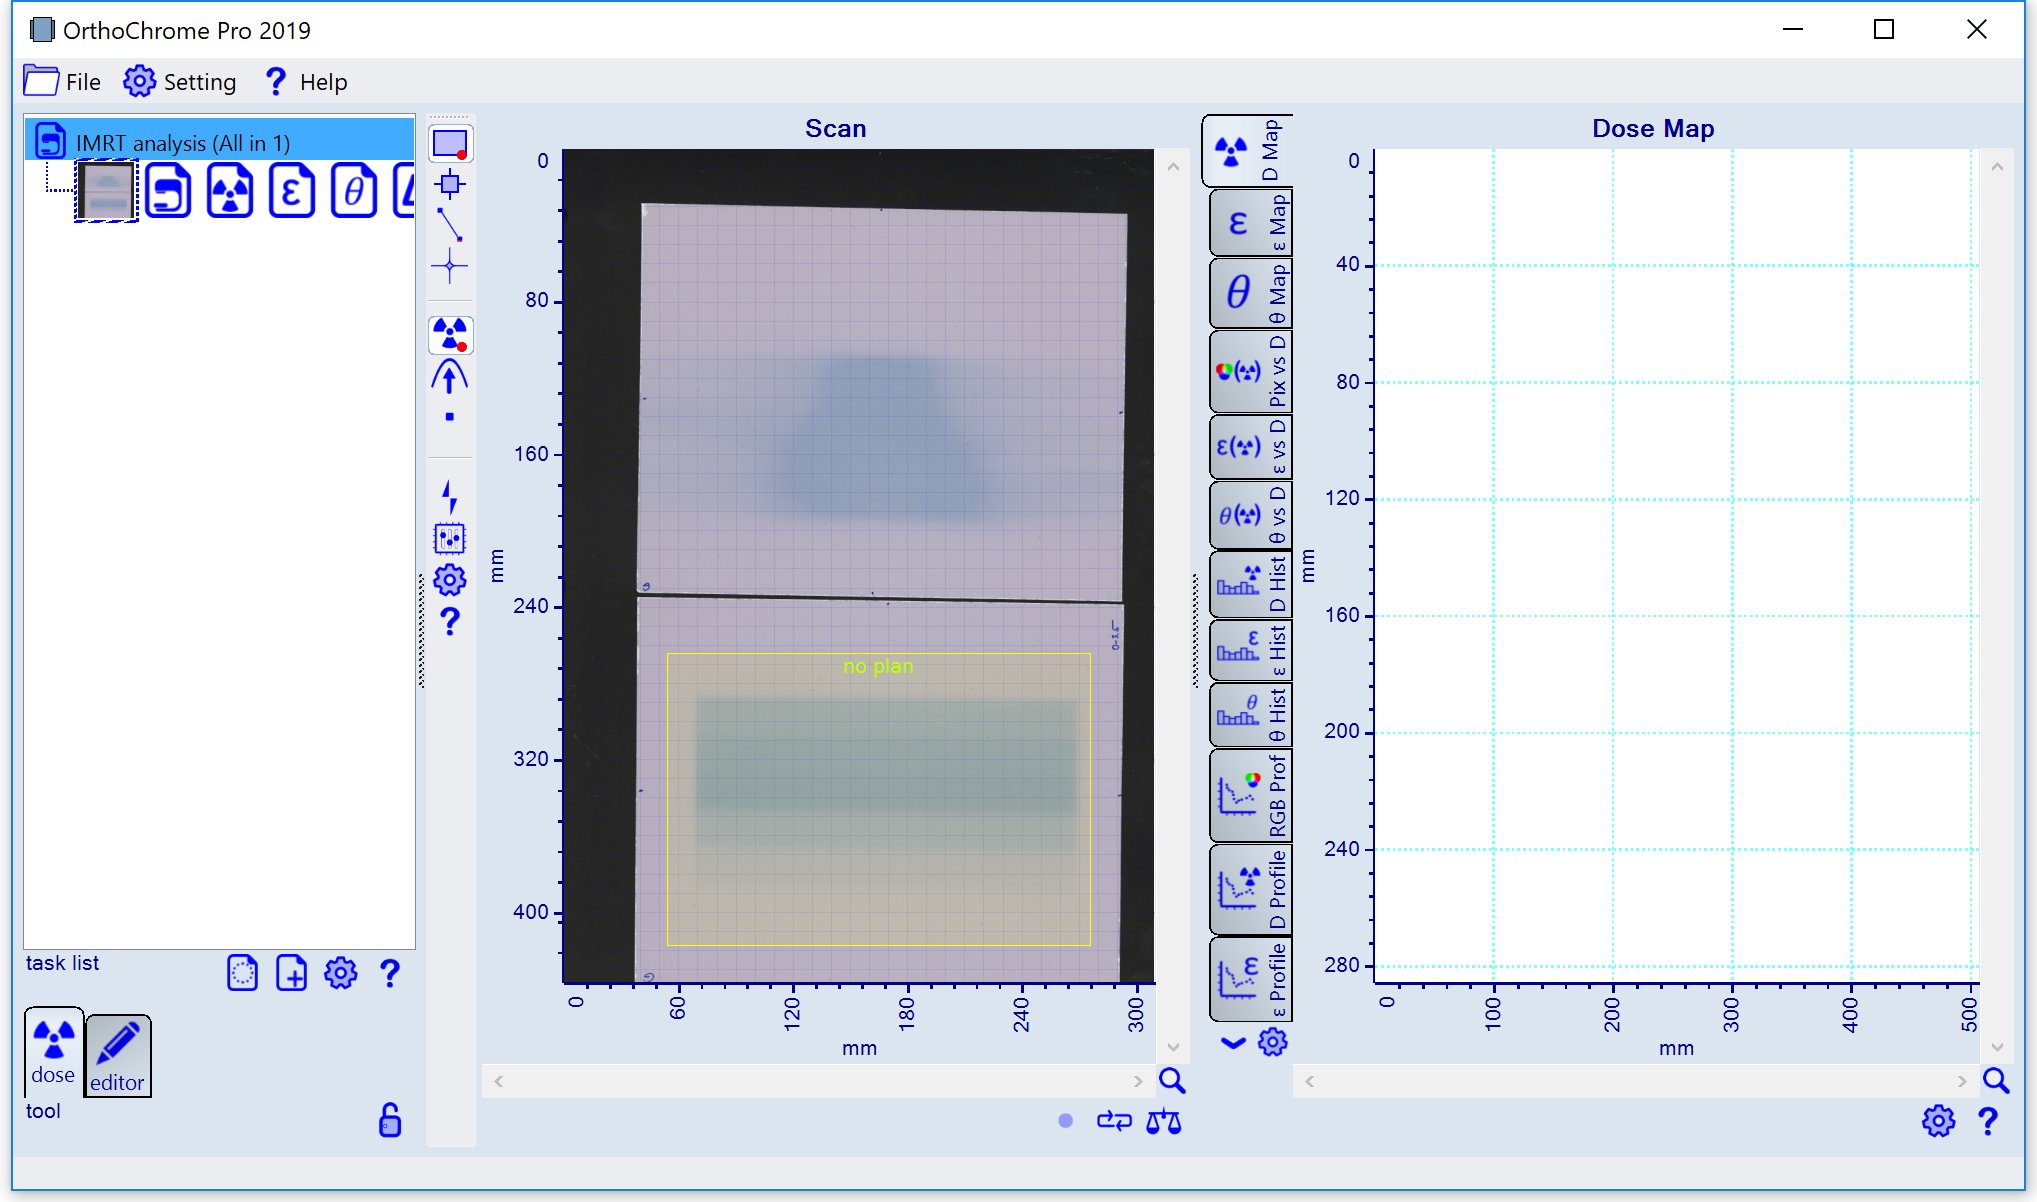Click the scan magnifier zoom icon
Screen dimensions: 2037x1202
1172,1081
